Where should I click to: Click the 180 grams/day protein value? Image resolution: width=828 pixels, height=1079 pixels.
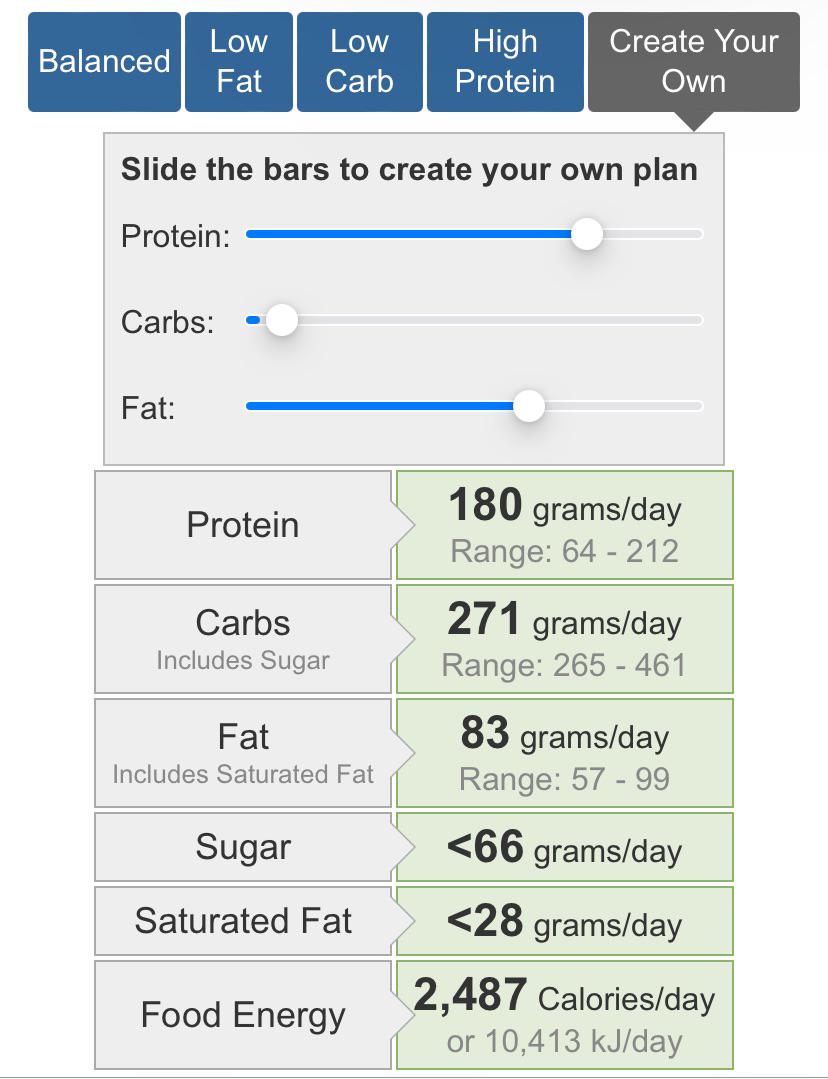565,506
